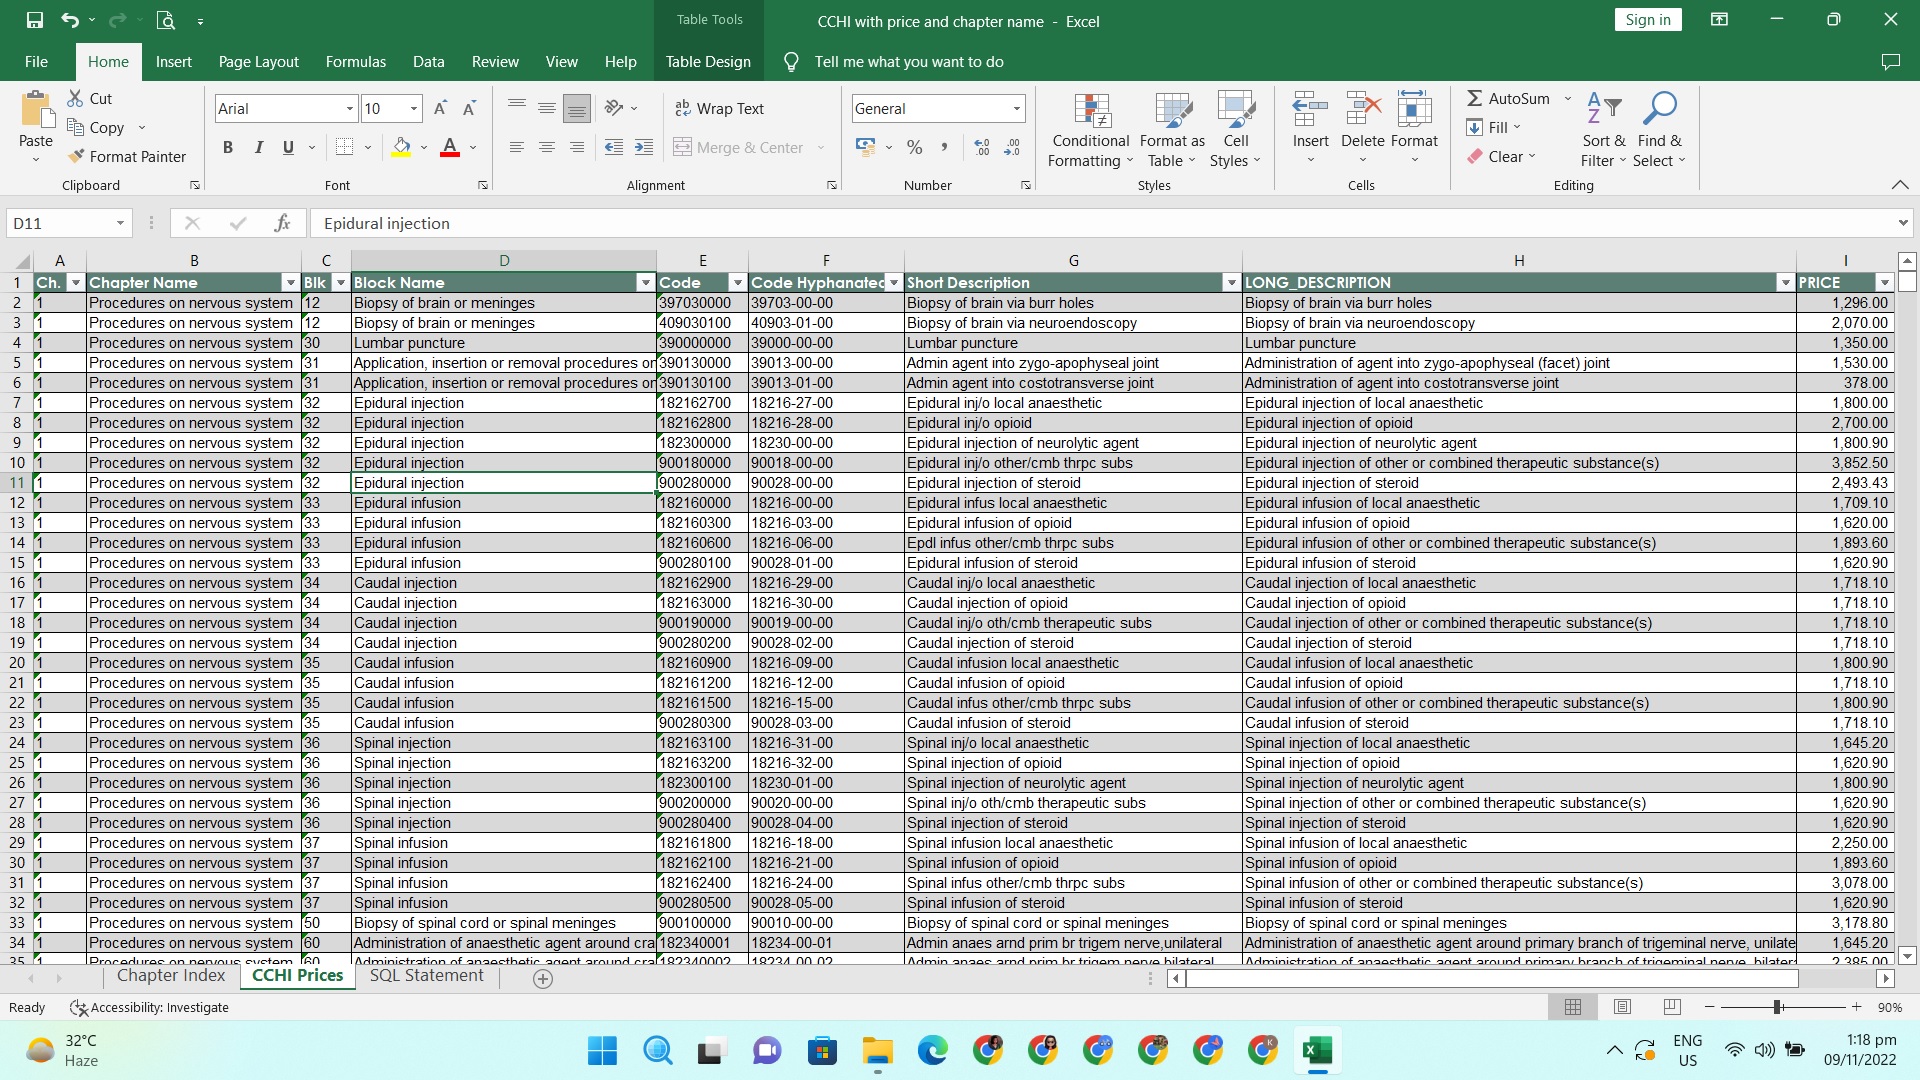
Task: Switch to Page Layout view icon
Action: click(1622, 1007)
